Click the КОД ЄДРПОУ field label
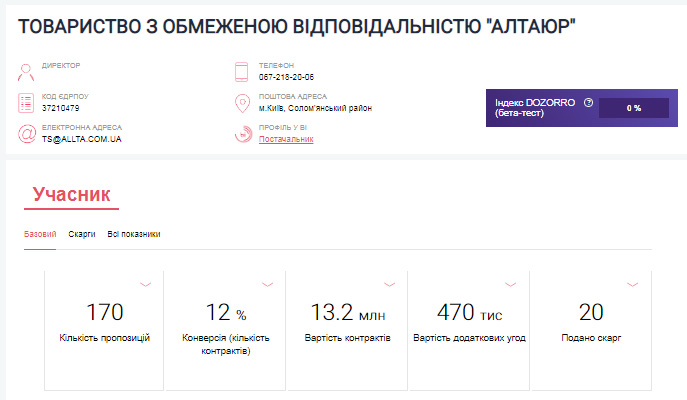The height and width of the screenshot is (400, 687). [65, 96]
